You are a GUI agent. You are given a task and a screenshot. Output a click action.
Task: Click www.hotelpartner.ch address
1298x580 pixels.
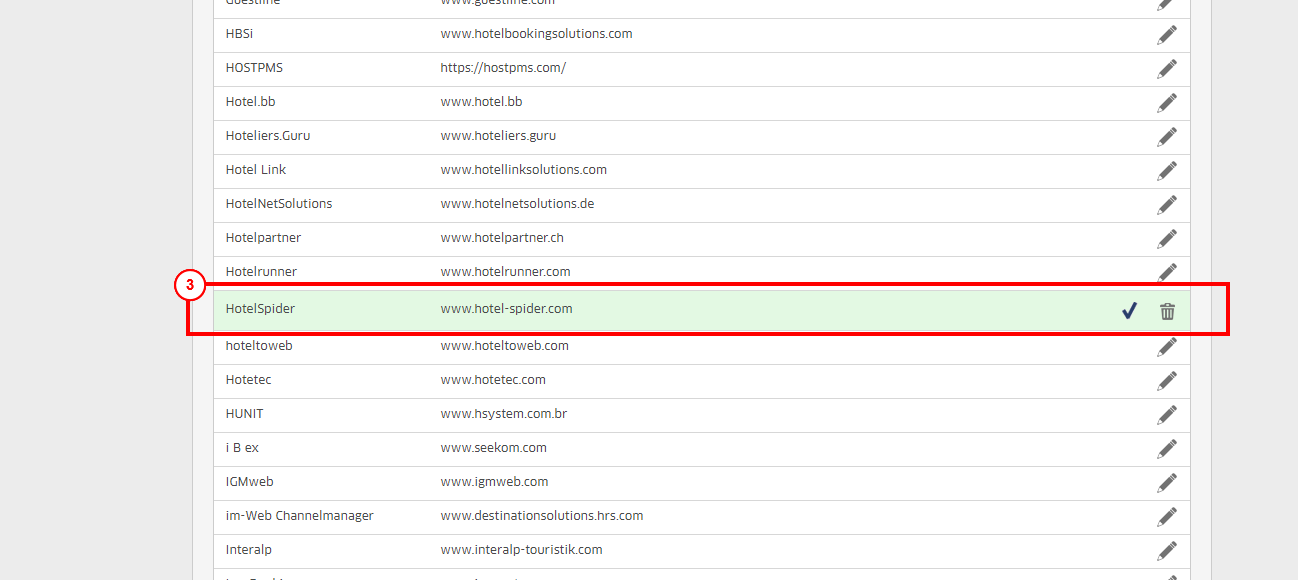[x=502, y=238]
